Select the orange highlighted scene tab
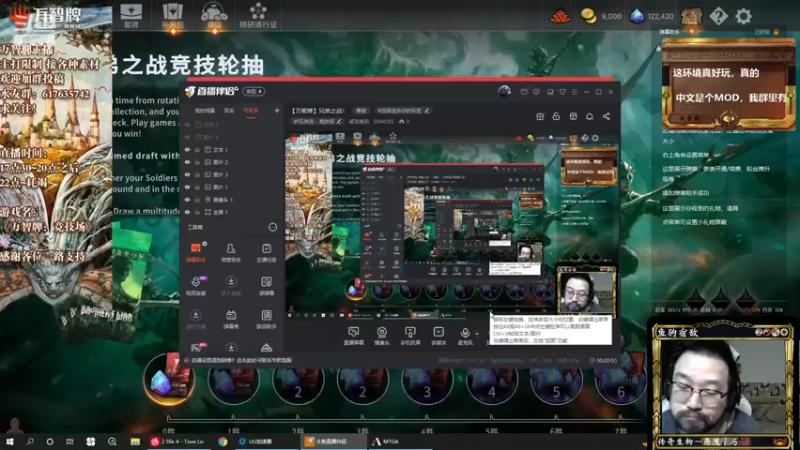The height and width of the screenshot is (450, 800). point(251,110)
